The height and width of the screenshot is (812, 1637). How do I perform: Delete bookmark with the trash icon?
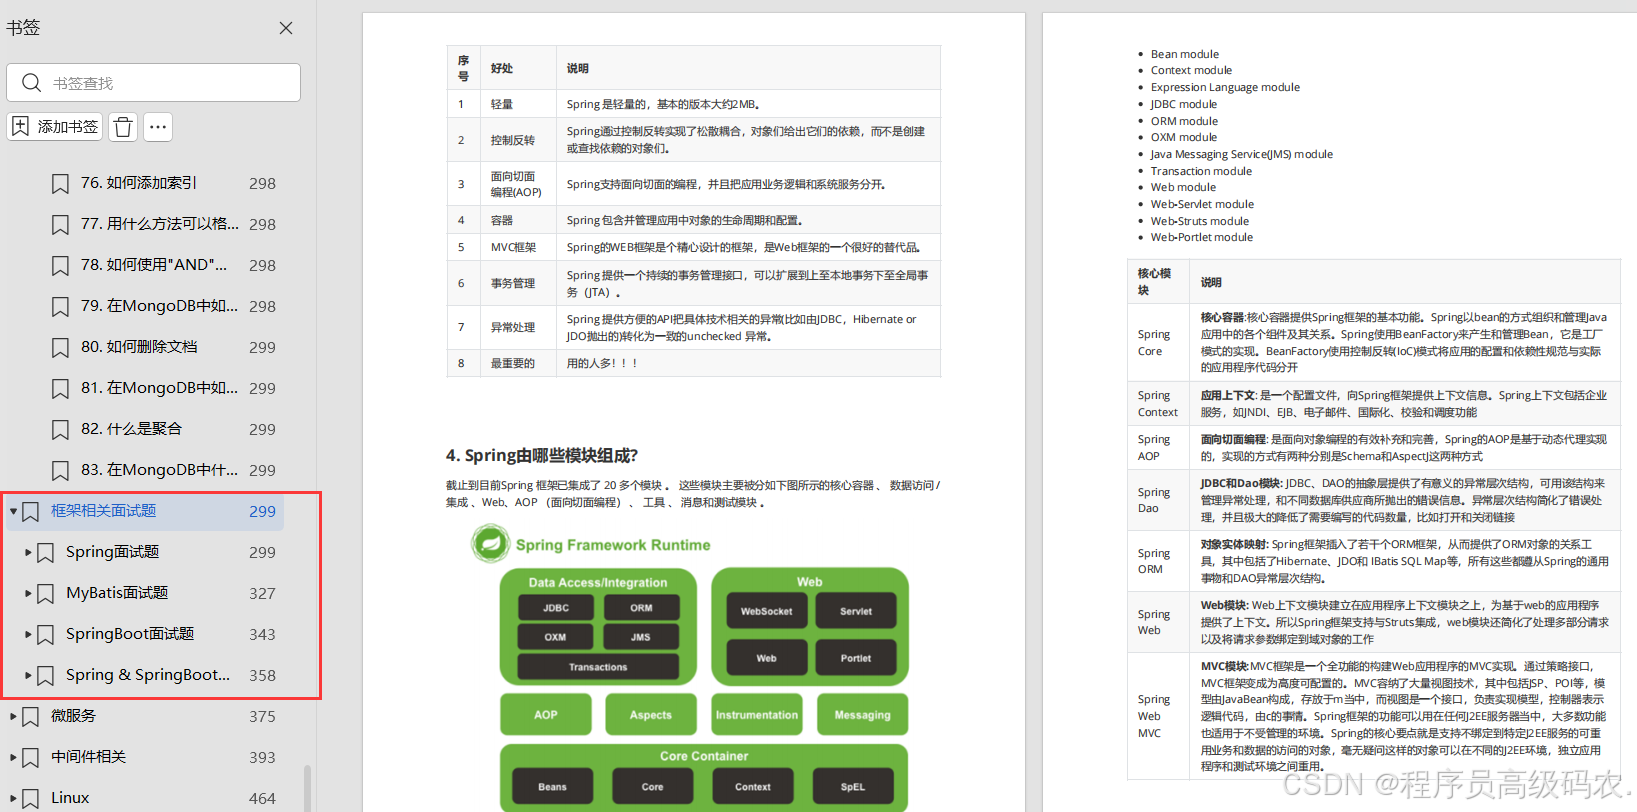point(123,127)
